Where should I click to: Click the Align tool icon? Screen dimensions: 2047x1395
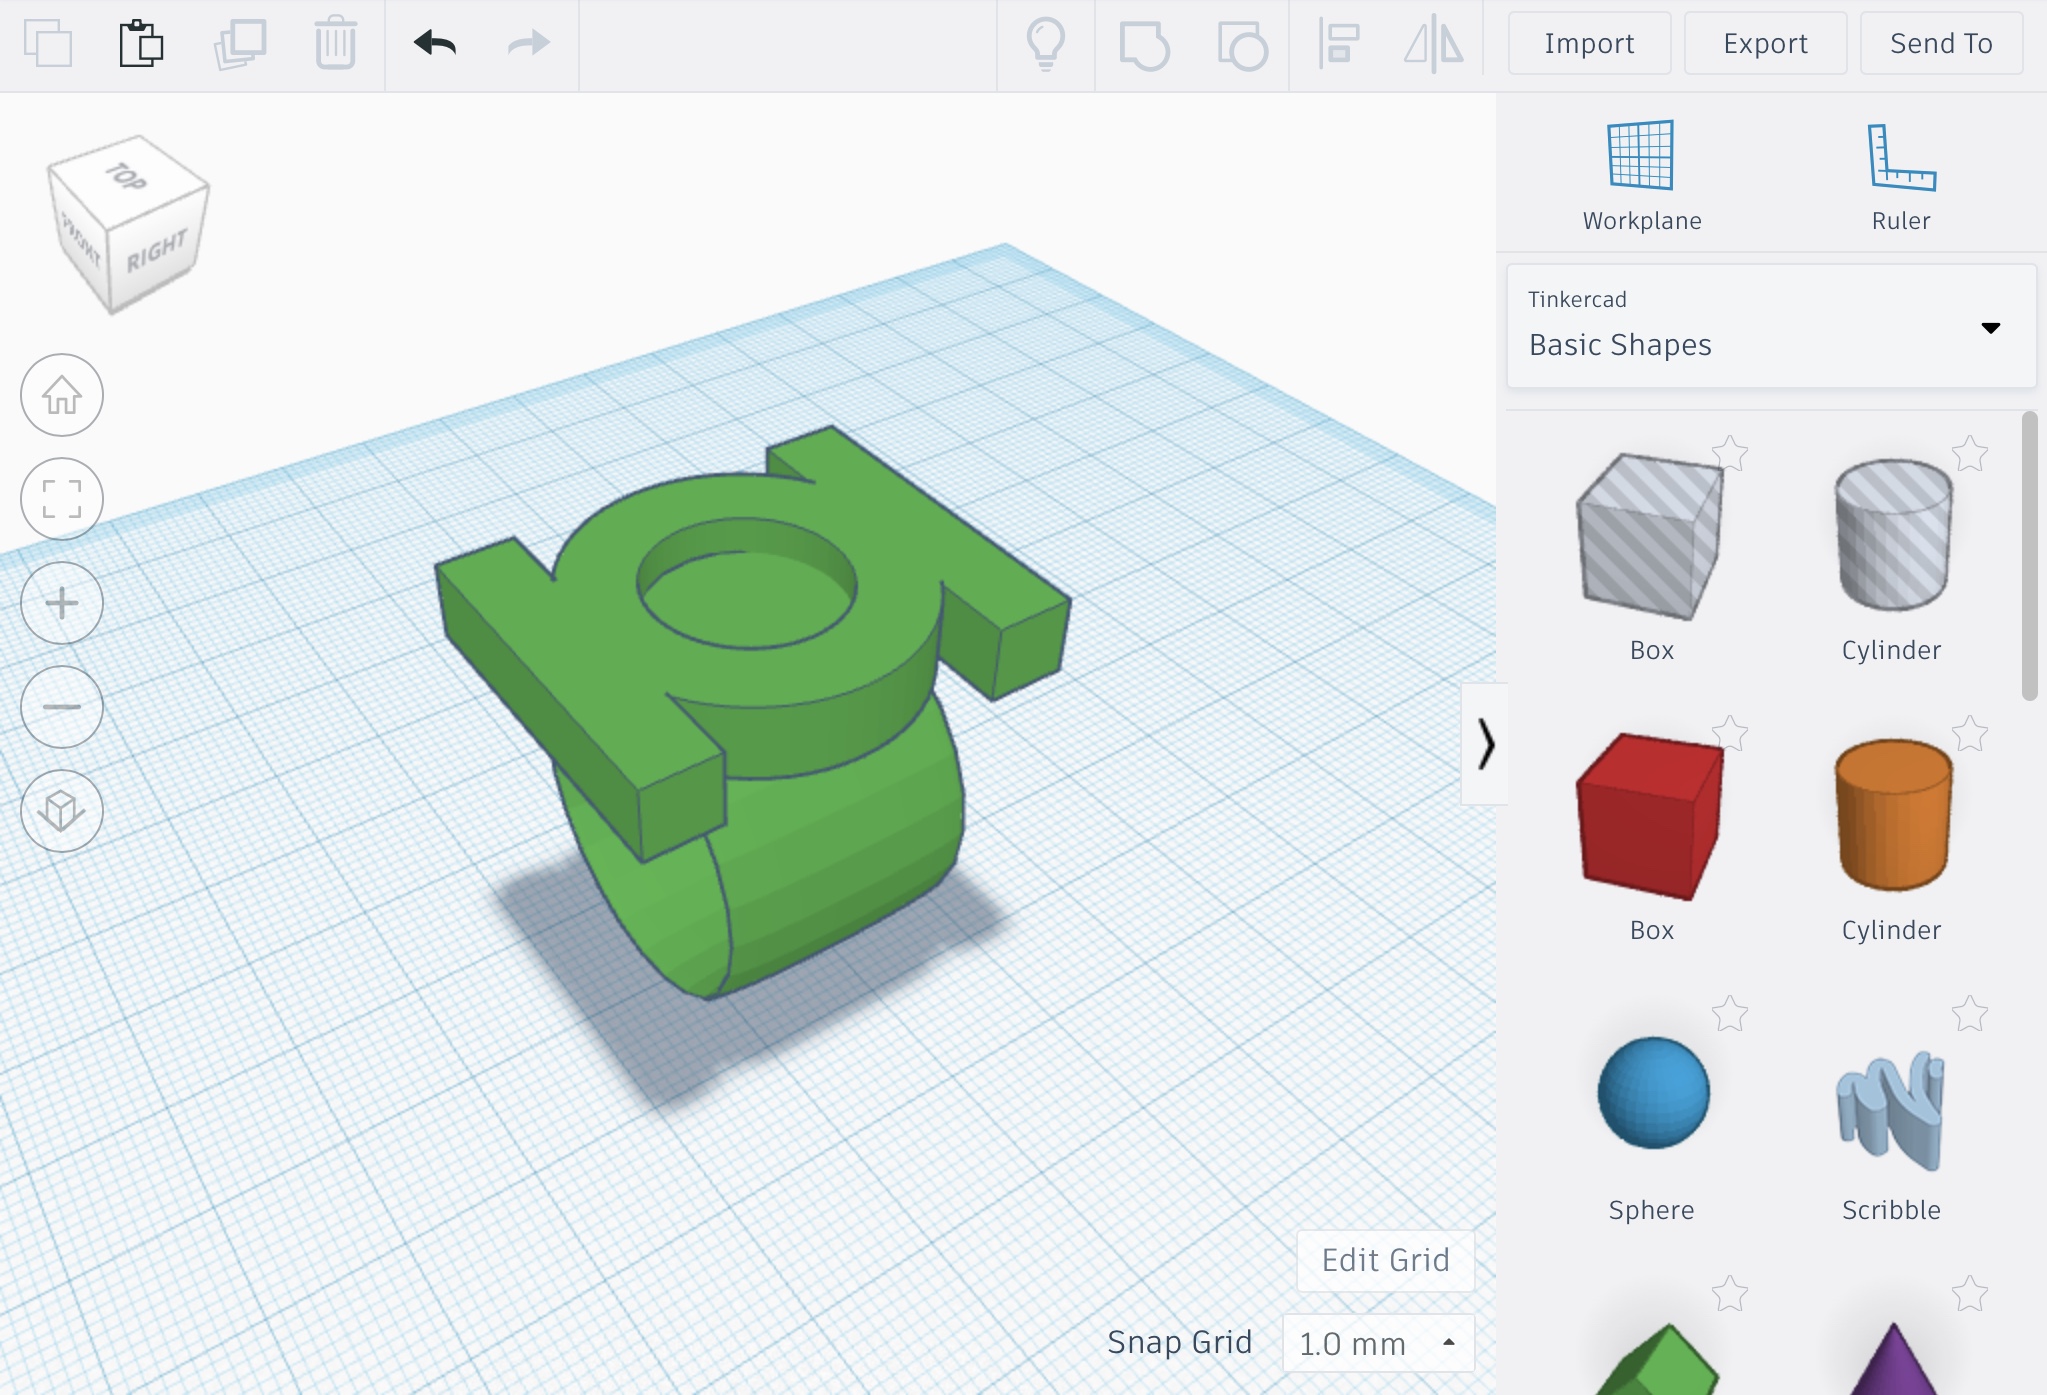[x=1338, y=45]
